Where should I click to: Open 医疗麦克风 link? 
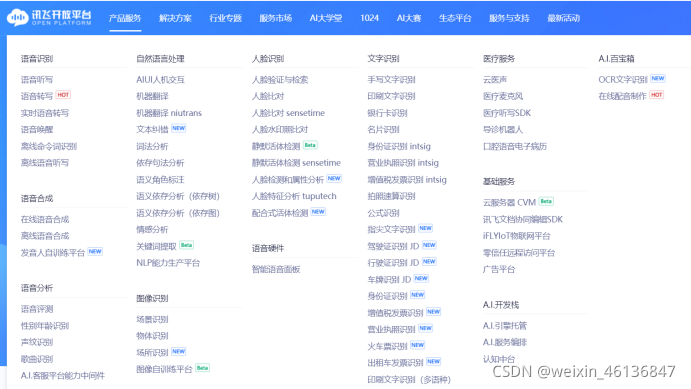click(503, 96)
